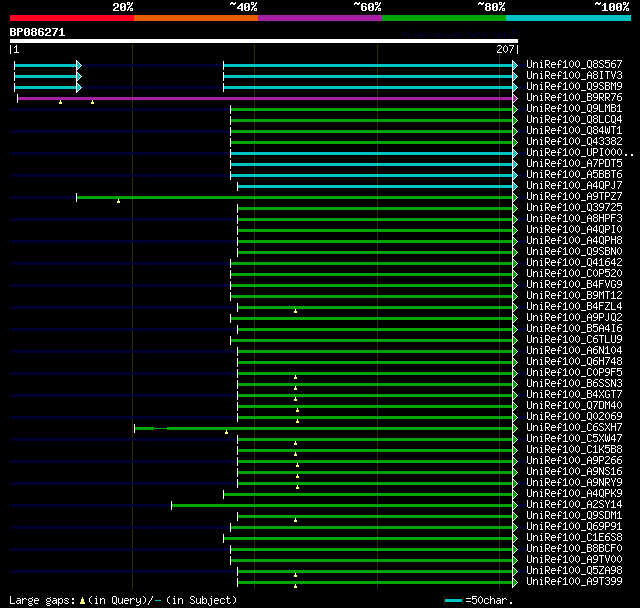Select UniRef100_A9PJQ2 label
The height and width of the screenshot is (608, 640).
tap(574, 318)
